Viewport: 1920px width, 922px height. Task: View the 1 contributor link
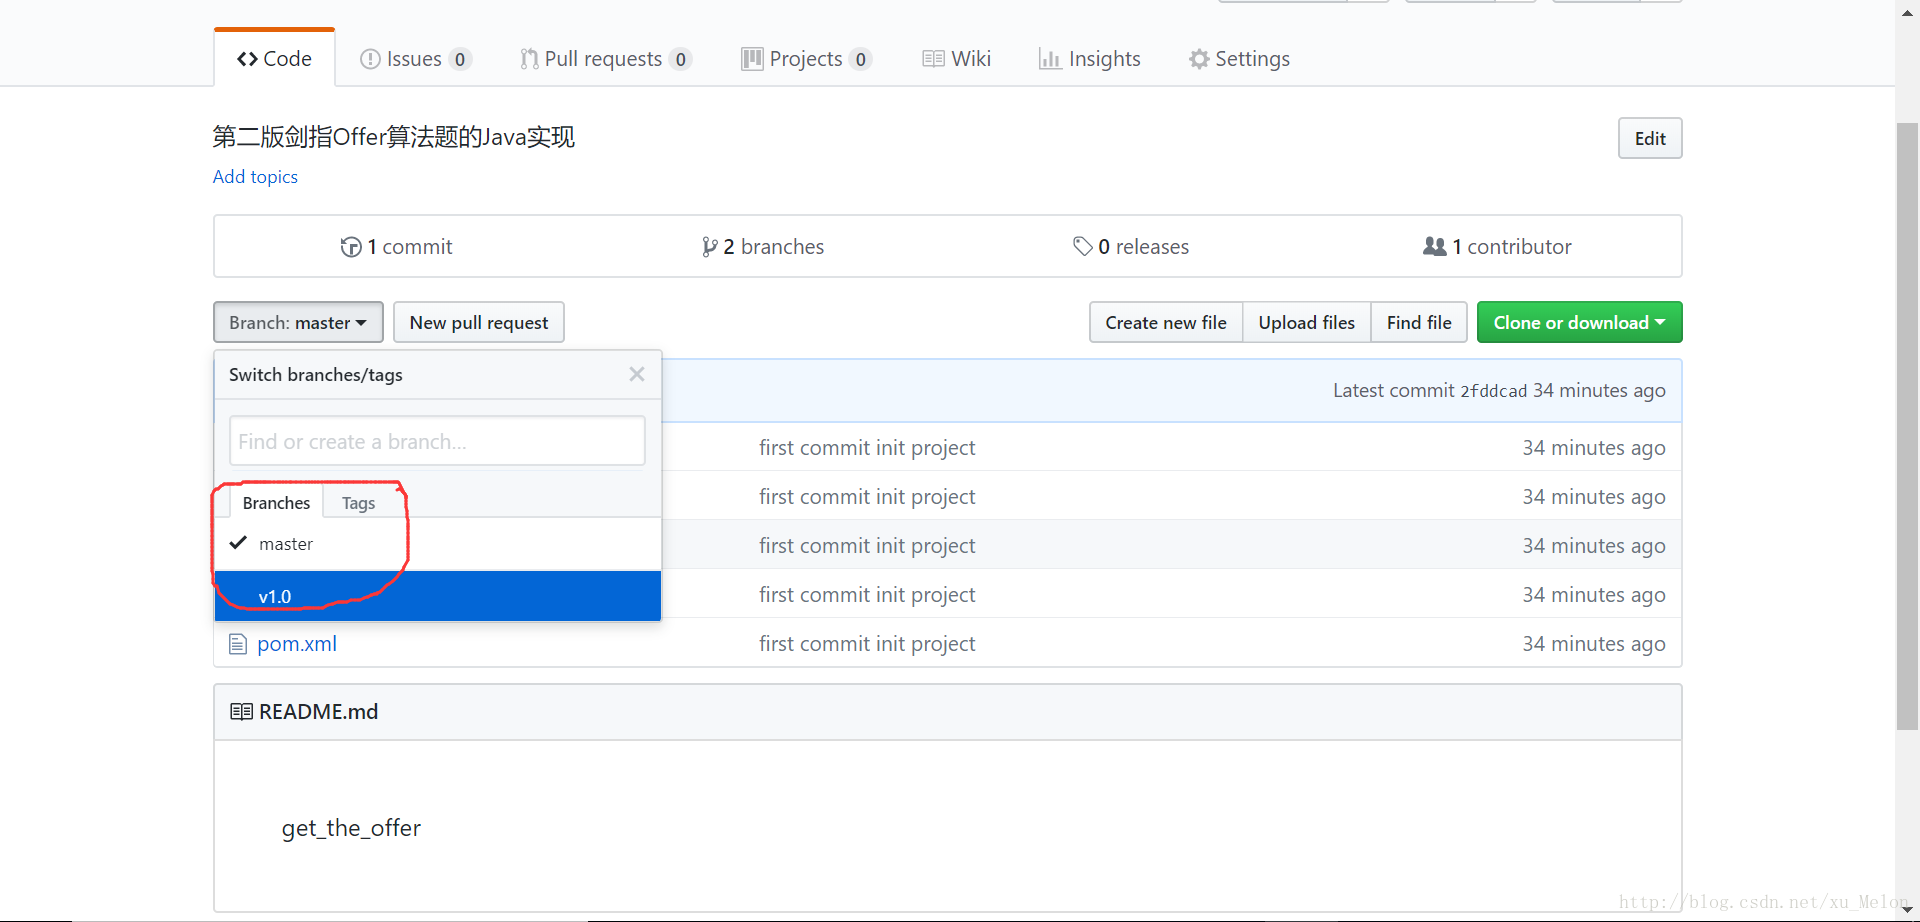point(1497,247)
